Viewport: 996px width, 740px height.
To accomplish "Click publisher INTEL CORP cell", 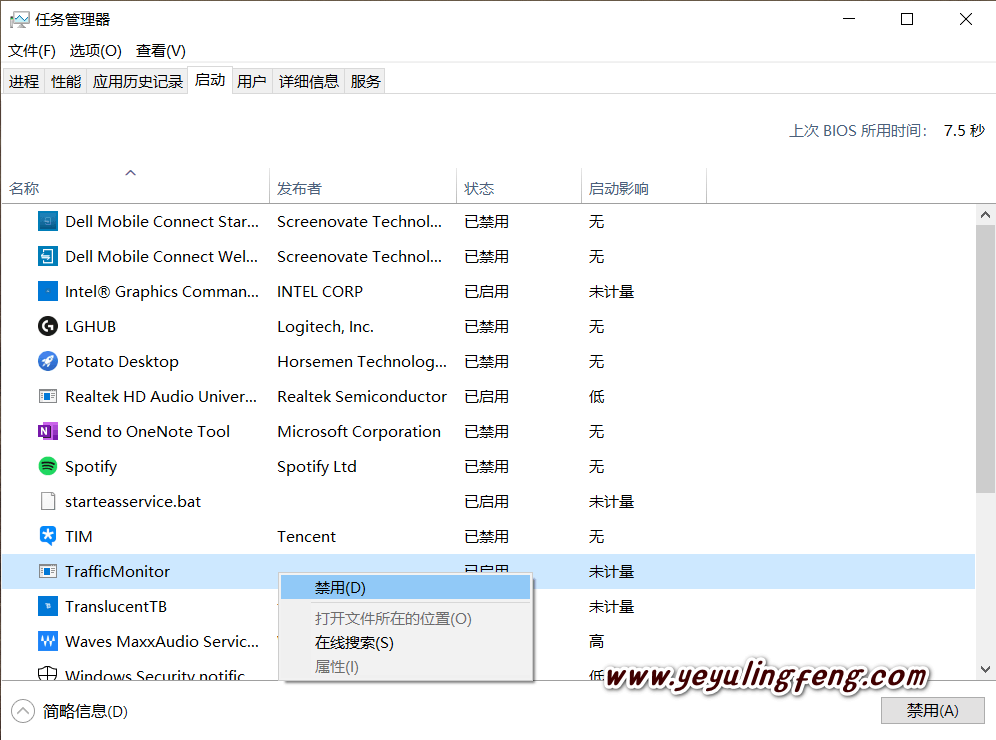I will click(320, 292).
